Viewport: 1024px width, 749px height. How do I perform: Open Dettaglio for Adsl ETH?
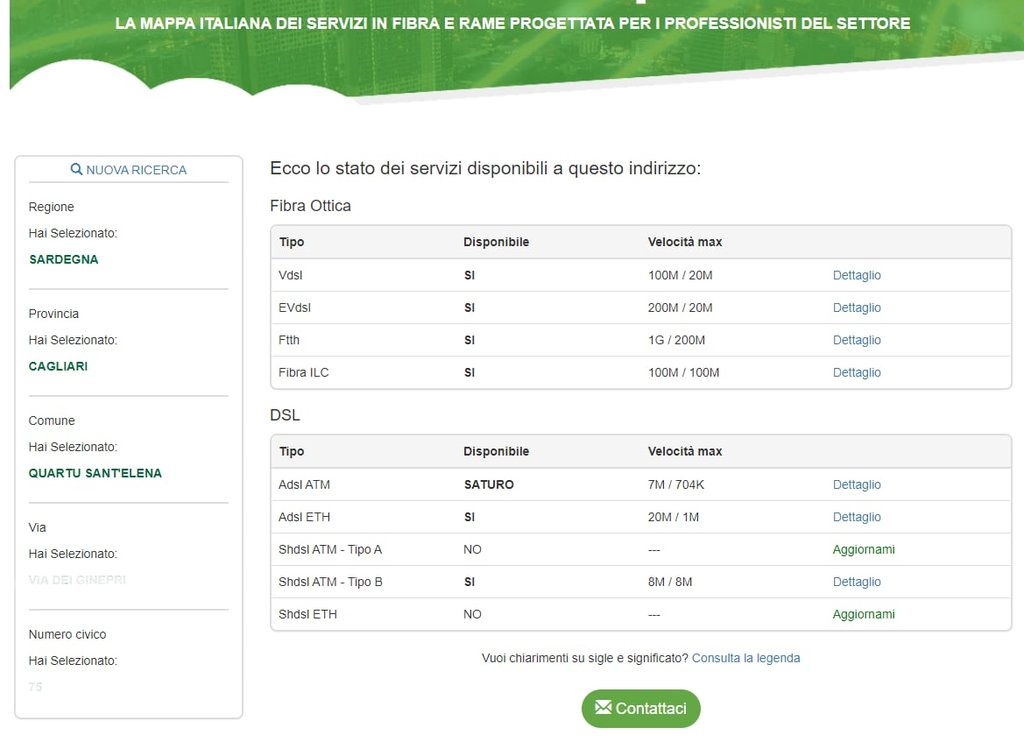[856, 517]
